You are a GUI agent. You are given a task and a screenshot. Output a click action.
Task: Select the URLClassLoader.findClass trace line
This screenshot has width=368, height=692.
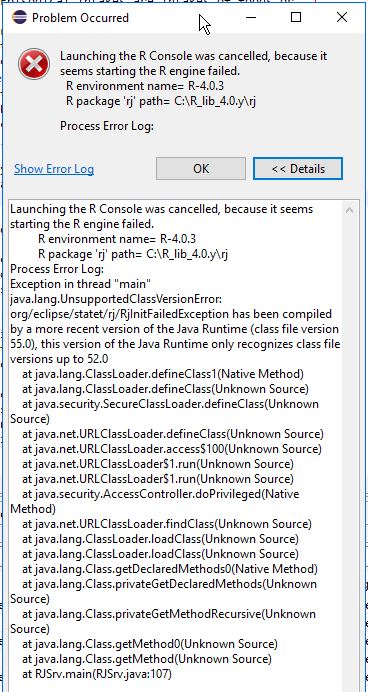[167, 524]
